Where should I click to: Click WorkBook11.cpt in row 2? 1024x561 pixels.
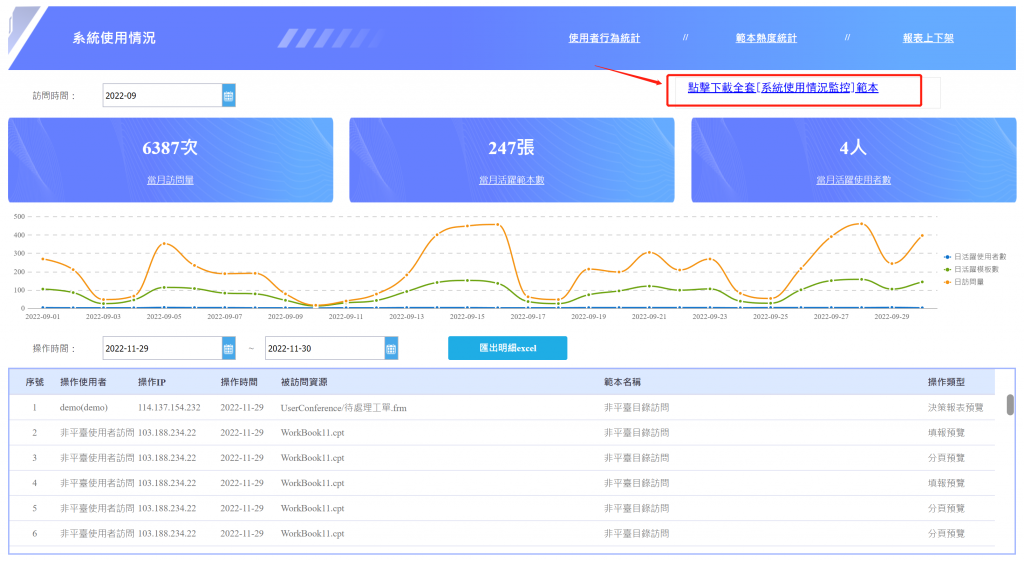(x=312, y=432)
